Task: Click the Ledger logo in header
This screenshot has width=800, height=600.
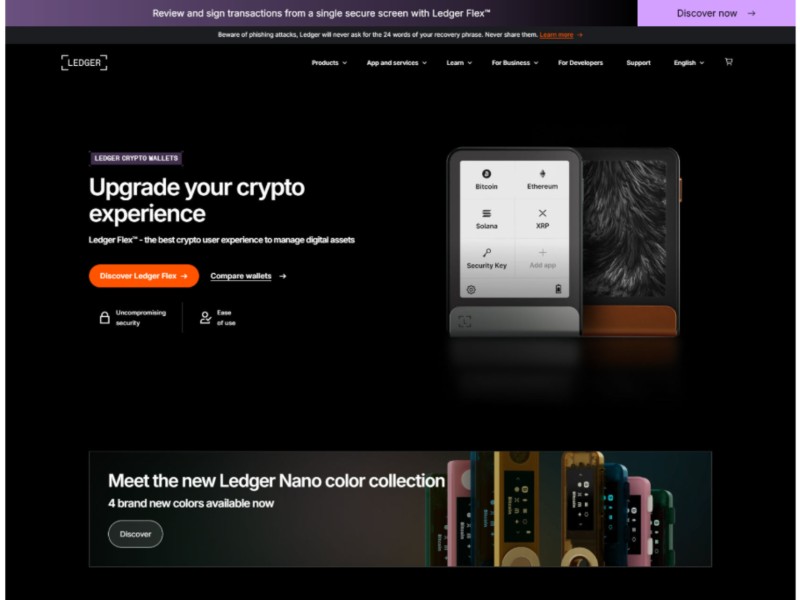Action: (84, 62)
